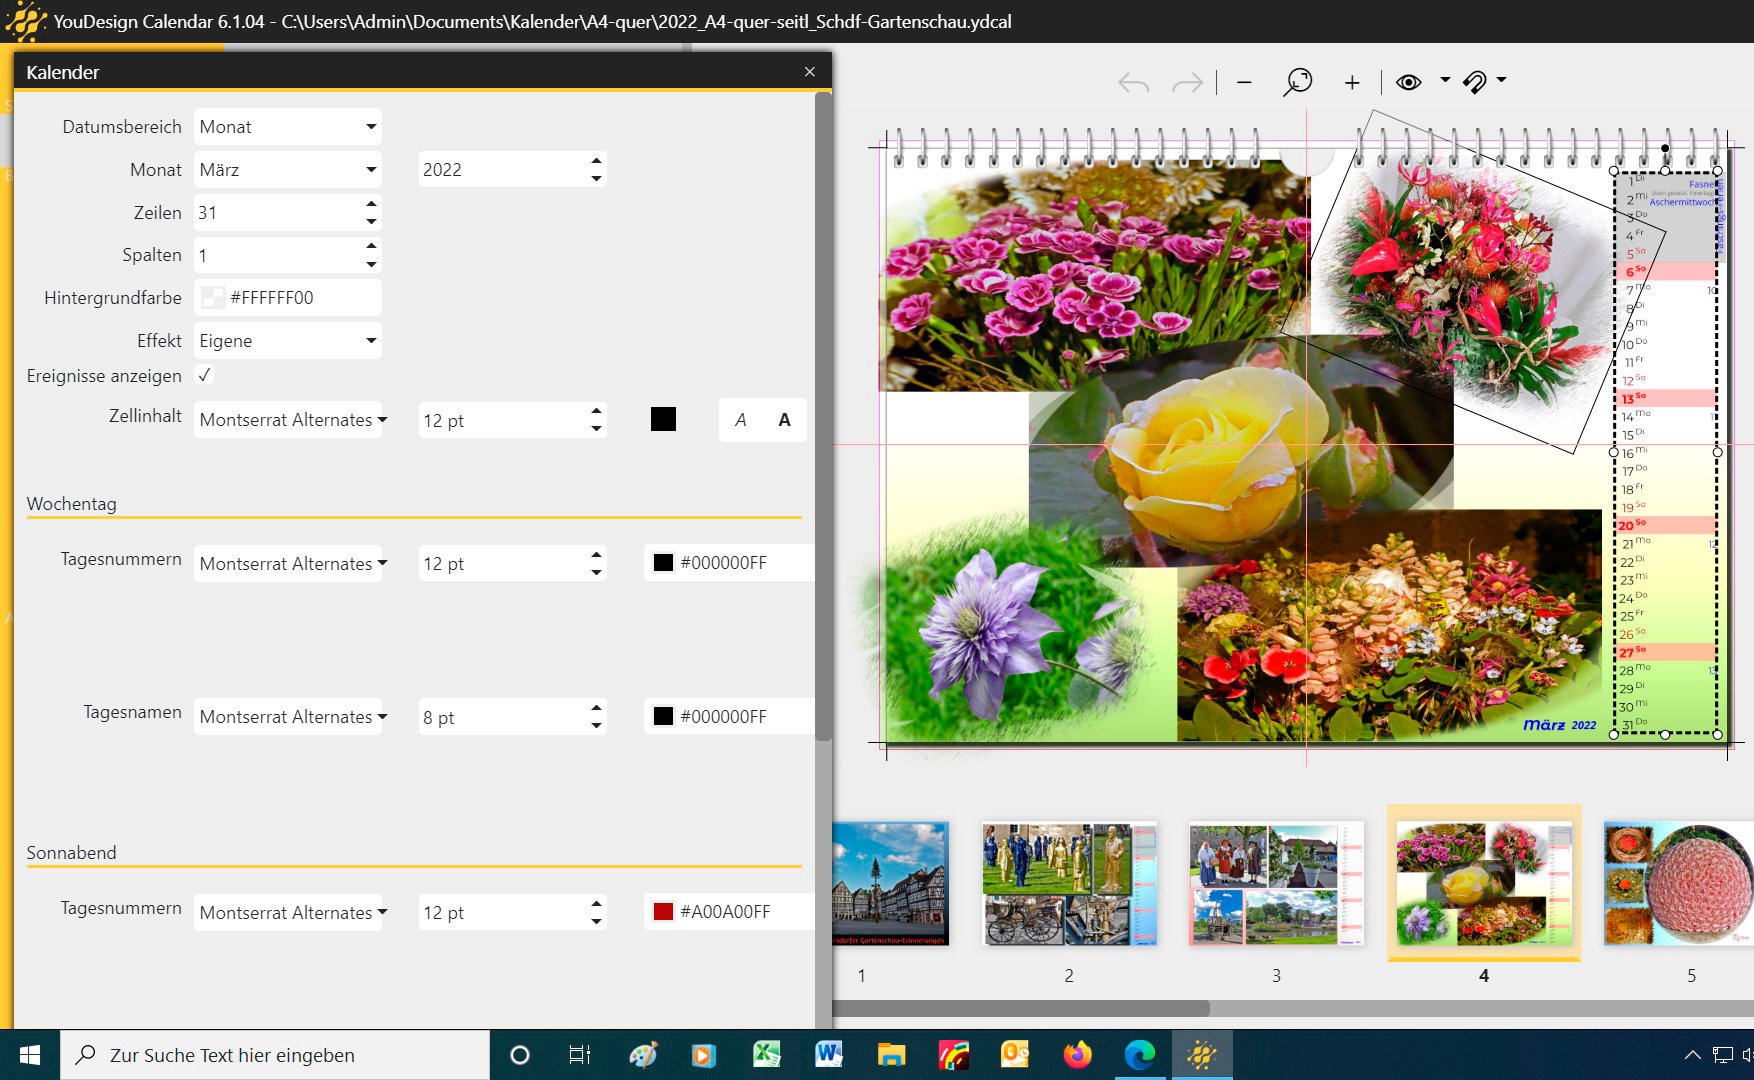Zoom out with the minus icon
The width and height of the screenshot is (1754, 1080).
1244,83
